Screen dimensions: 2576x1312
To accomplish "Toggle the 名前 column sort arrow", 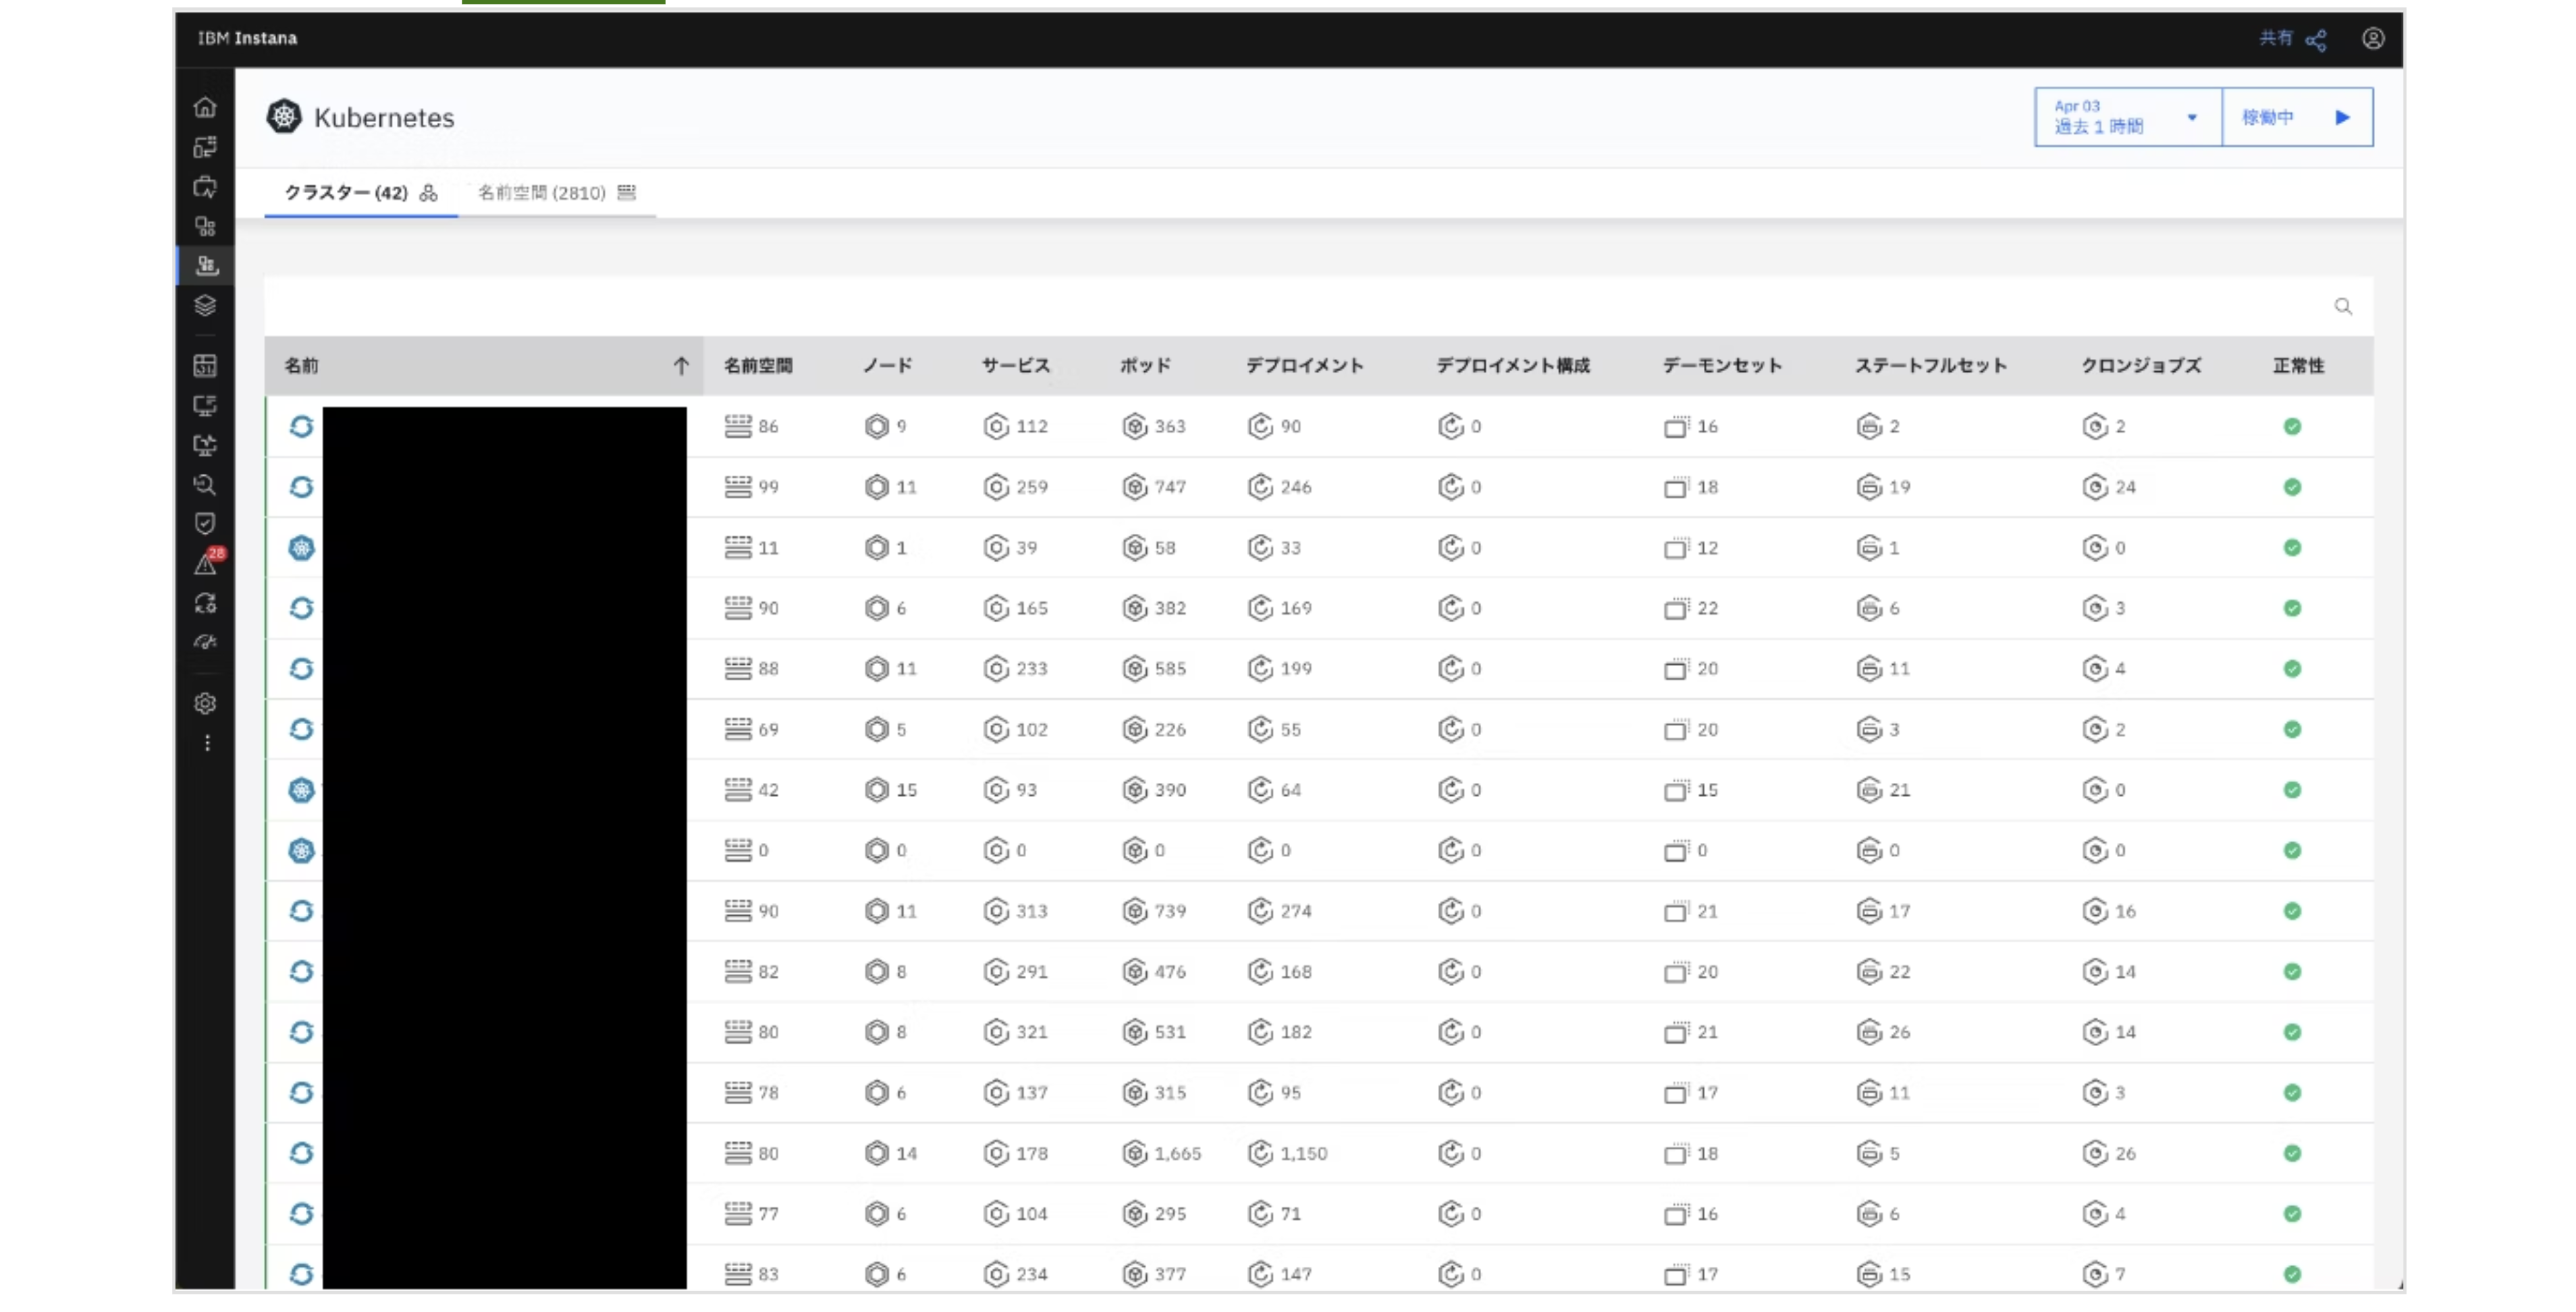I will 681,366.
